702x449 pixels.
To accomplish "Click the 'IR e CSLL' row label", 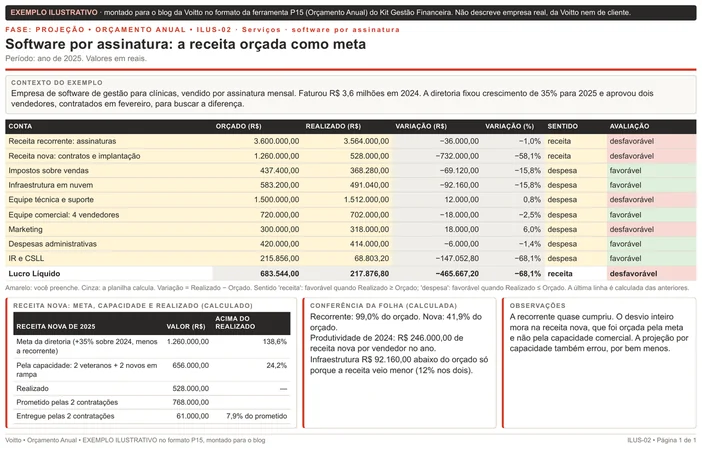I will pos(26,258).
